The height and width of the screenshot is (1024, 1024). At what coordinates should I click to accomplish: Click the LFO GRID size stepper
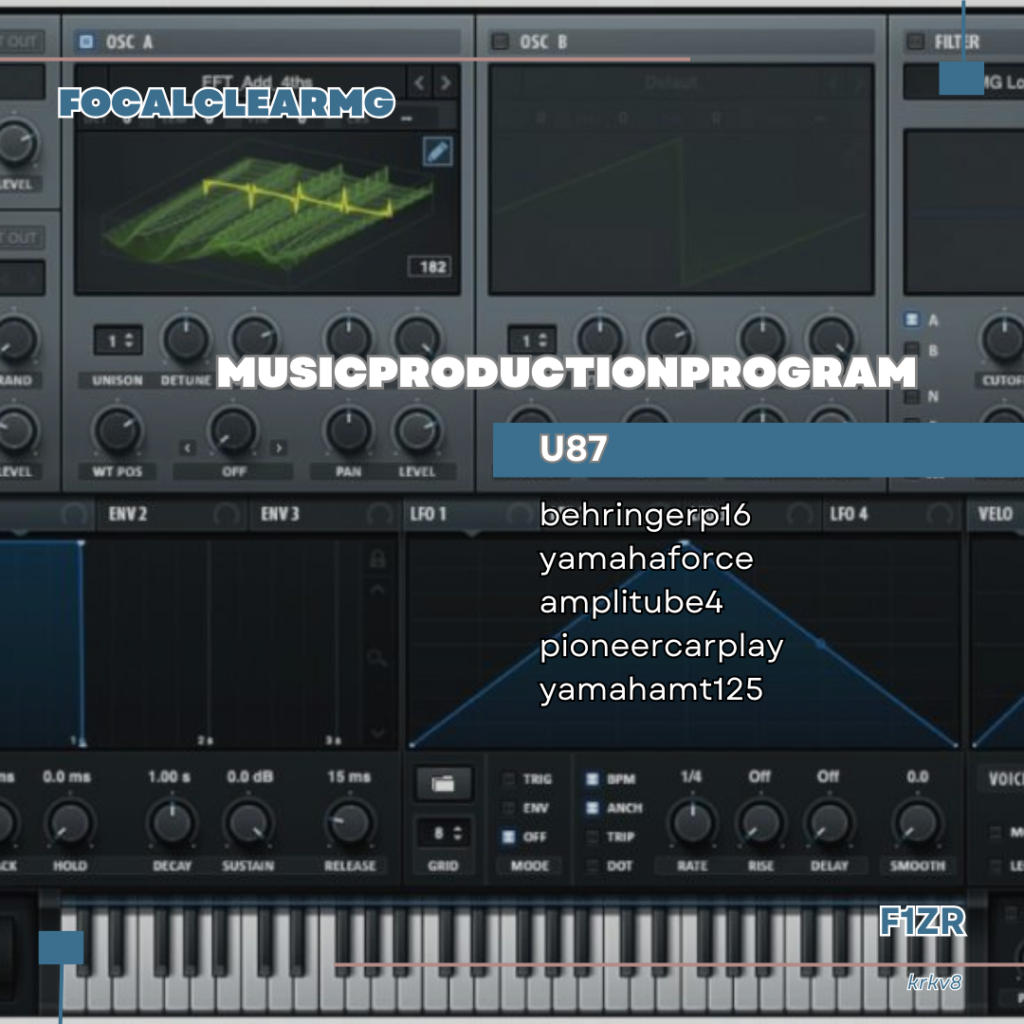click(443, 833)
